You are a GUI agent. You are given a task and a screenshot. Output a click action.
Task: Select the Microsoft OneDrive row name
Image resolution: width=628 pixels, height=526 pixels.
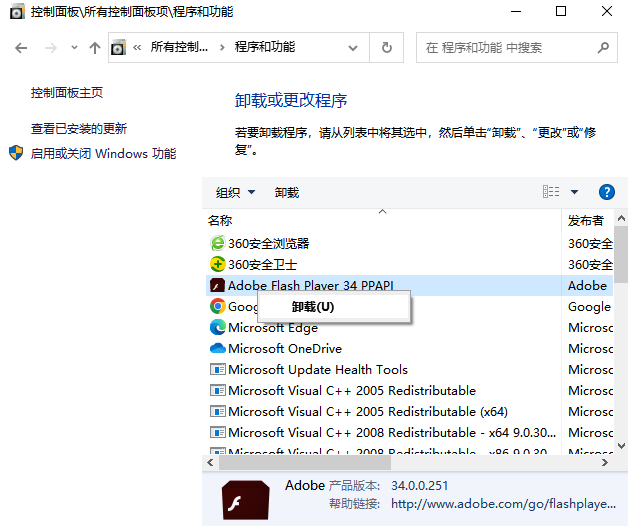(x=285, y=349)
